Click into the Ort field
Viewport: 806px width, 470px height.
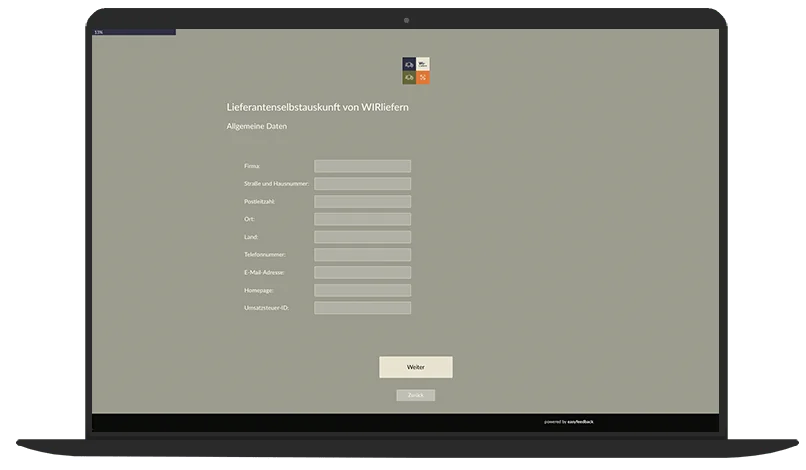click(x=362, y=219)
